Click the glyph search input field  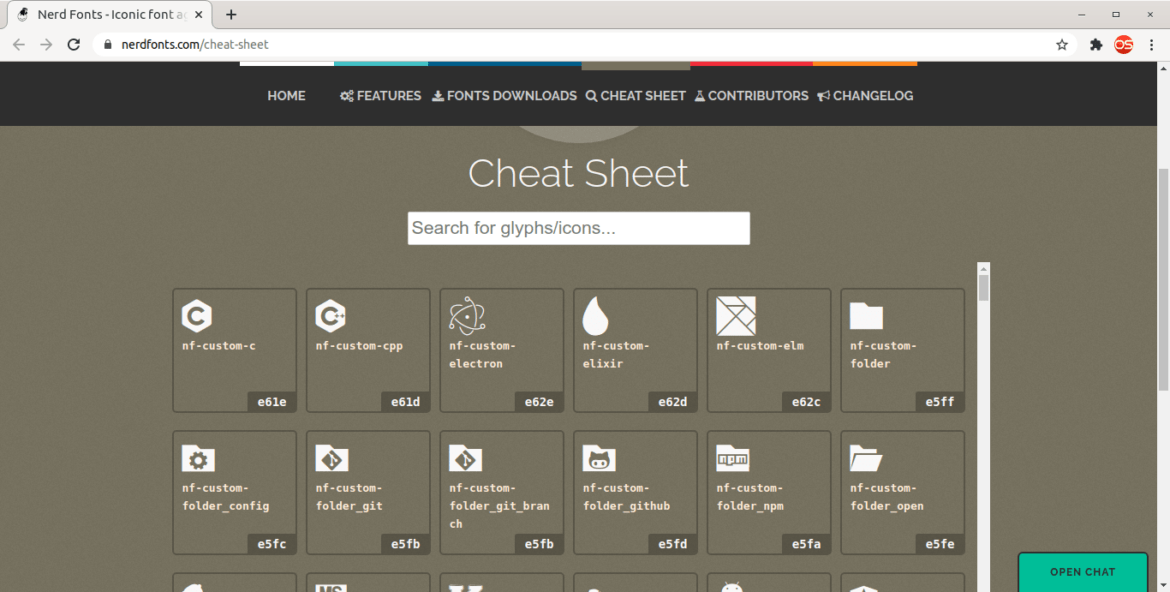578,228
